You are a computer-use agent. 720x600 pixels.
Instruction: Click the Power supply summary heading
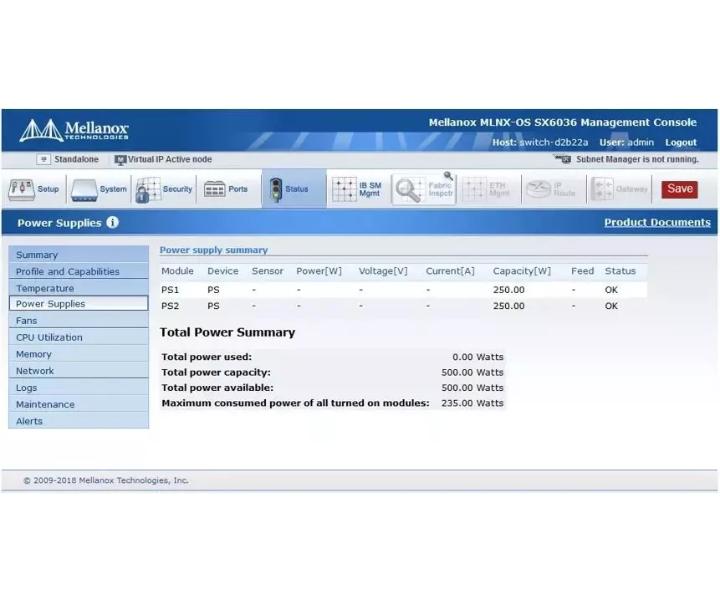(x=214, y=250)
